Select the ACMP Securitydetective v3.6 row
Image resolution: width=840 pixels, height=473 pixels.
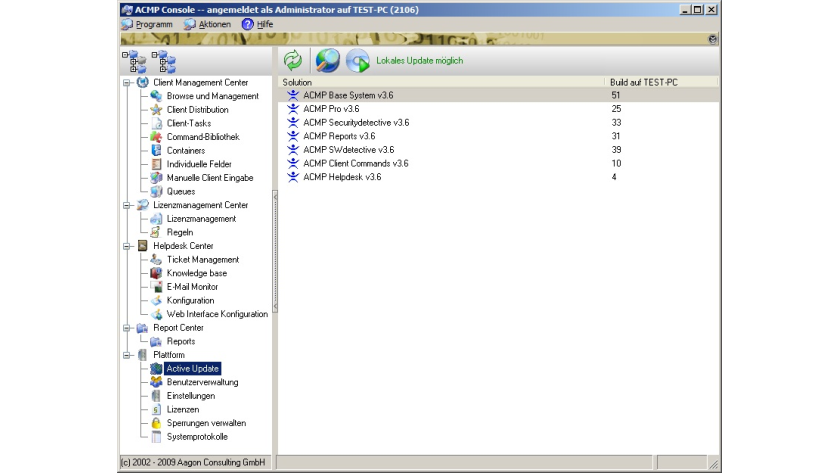356,122
